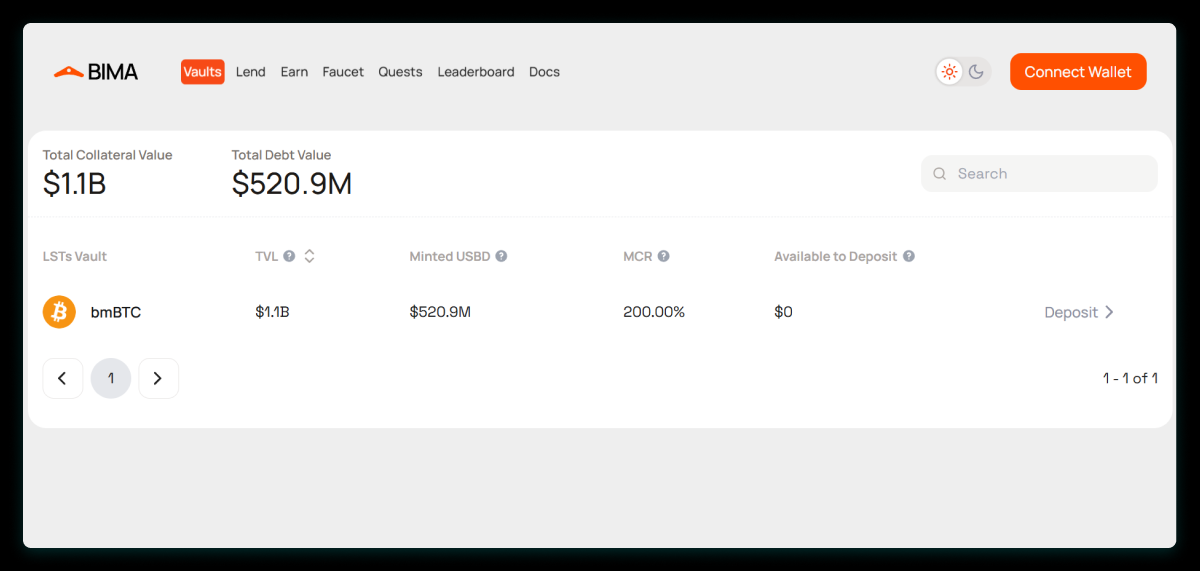Viewport: 1200px width, 571px height.
Task: Click the 200.00% MCR value
Action: [x=654, y=312]
